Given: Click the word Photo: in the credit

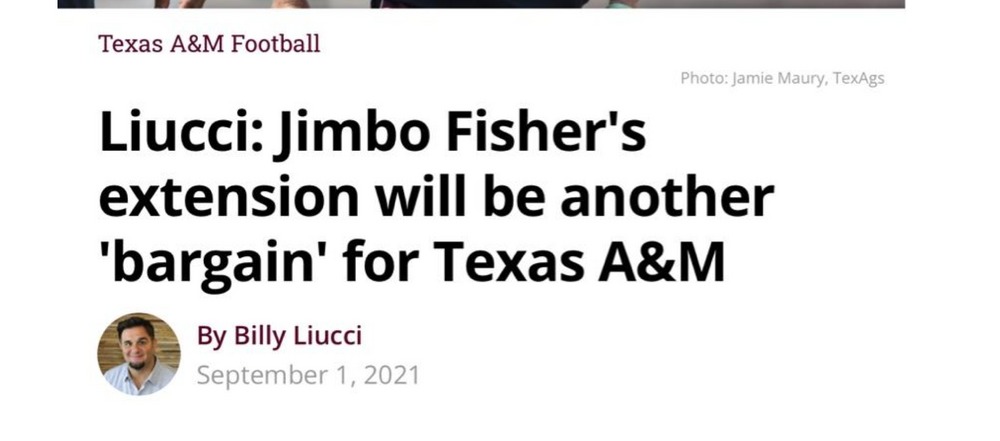Looking at the screenshot, I should [x=703, y=78].
